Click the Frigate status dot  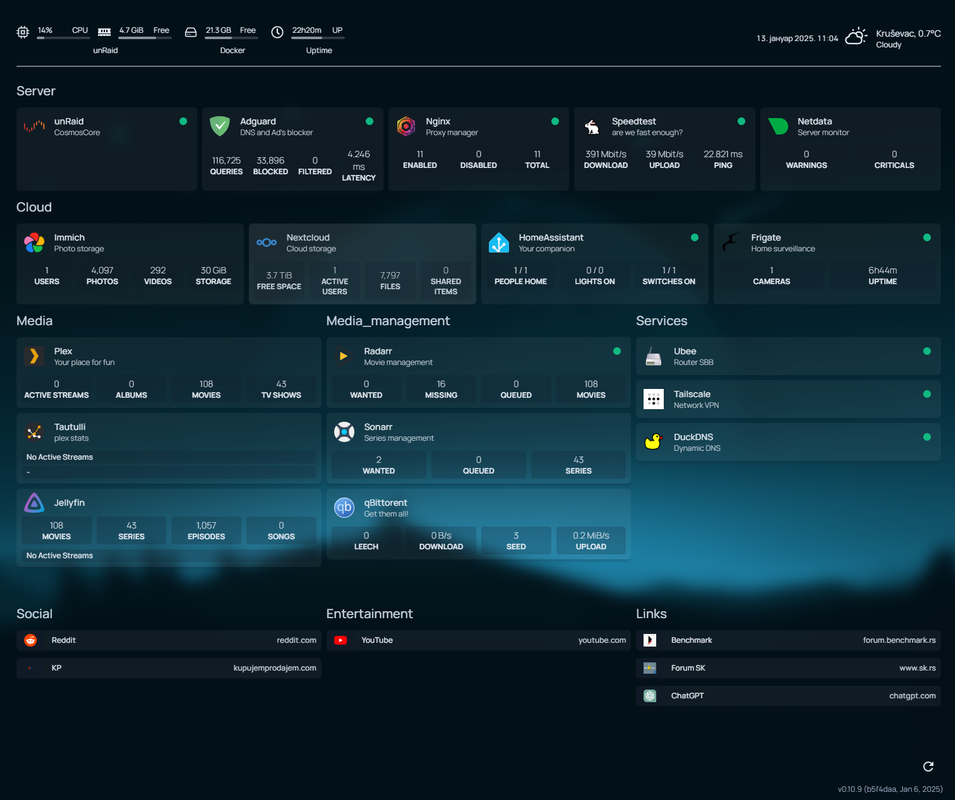pos(927,237)
